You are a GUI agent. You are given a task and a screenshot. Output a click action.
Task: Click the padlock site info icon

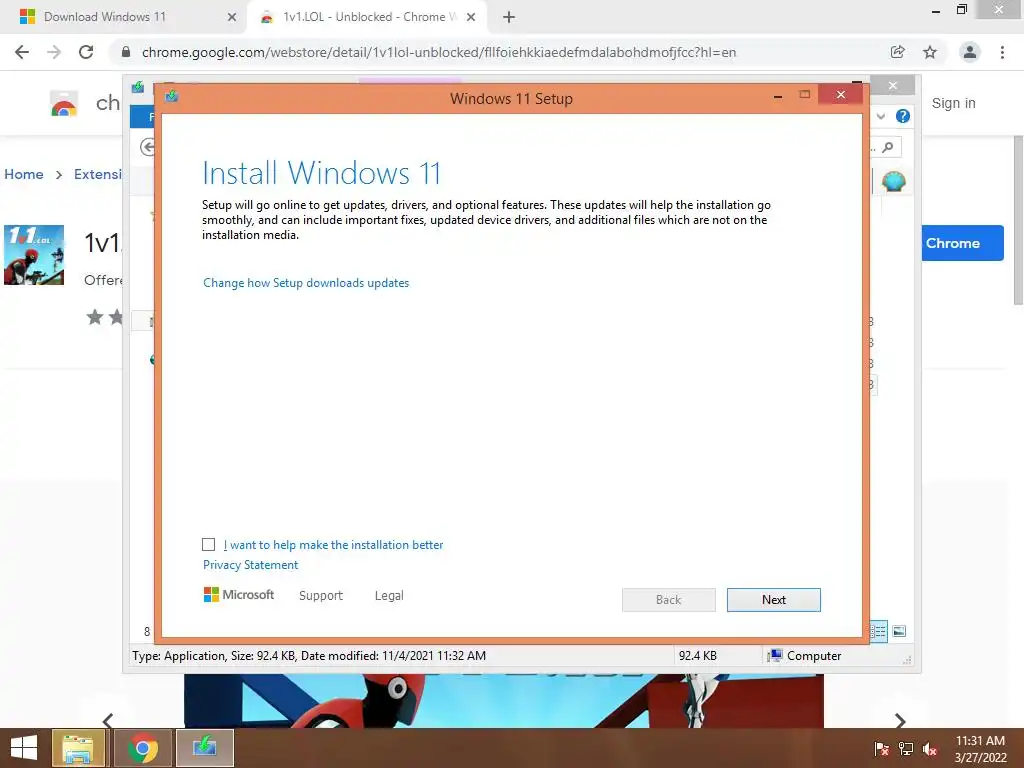tap(126, 52)
